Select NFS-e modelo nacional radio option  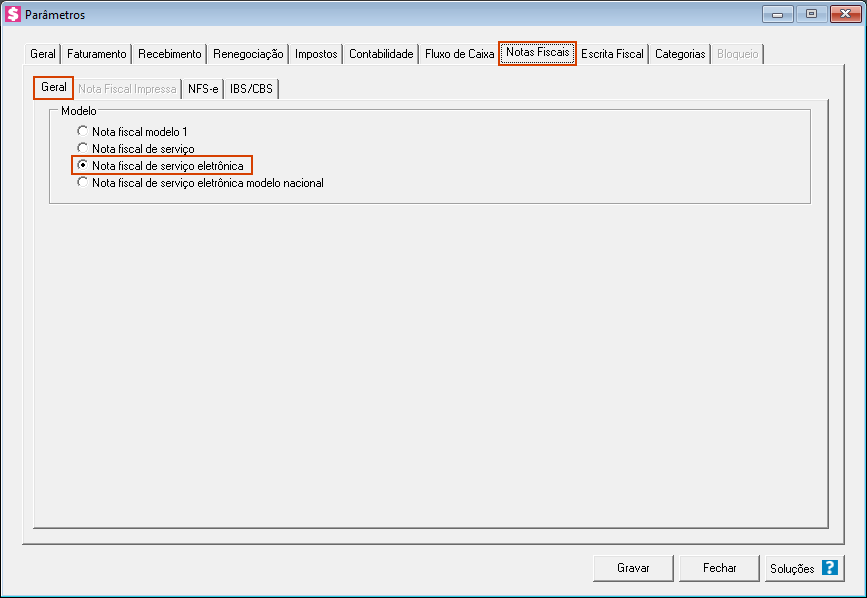click(x=83, y=183)
